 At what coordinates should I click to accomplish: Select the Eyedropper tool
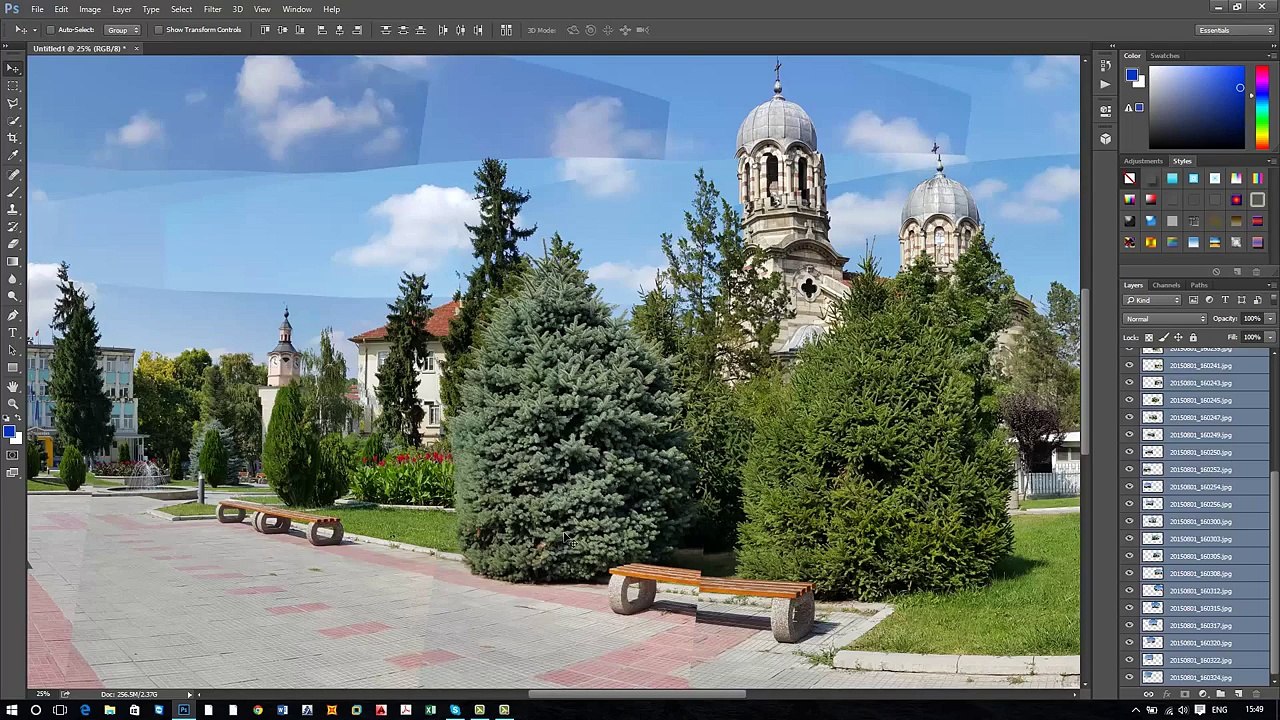(13, 156)
